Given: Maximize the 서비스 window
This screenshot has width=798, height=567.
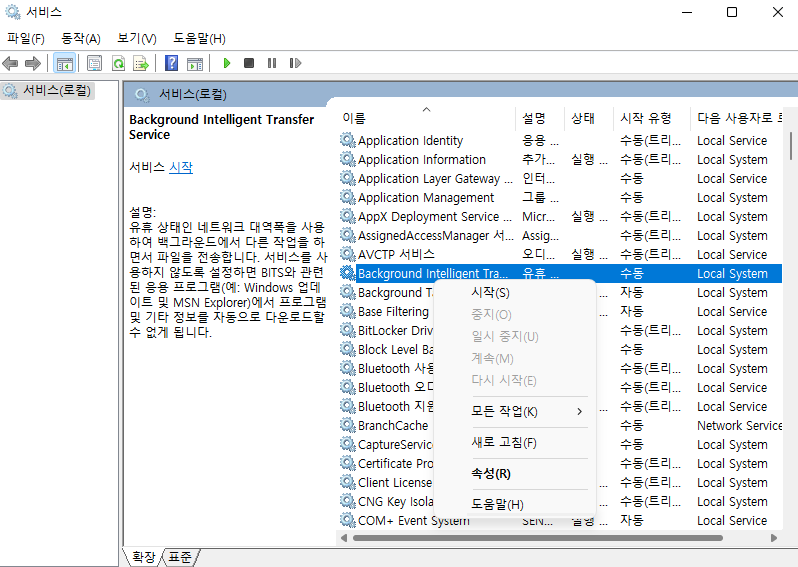Looking at the screenshot, I should [x=732, y=12].
